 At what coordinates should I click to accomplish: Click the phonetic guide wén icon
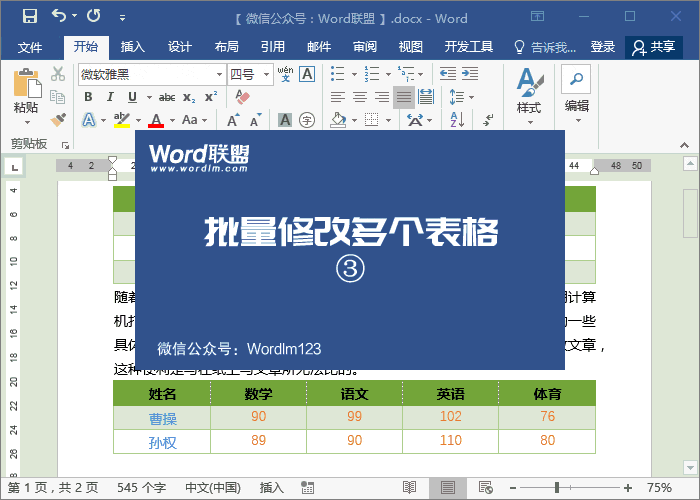(285, 74)
